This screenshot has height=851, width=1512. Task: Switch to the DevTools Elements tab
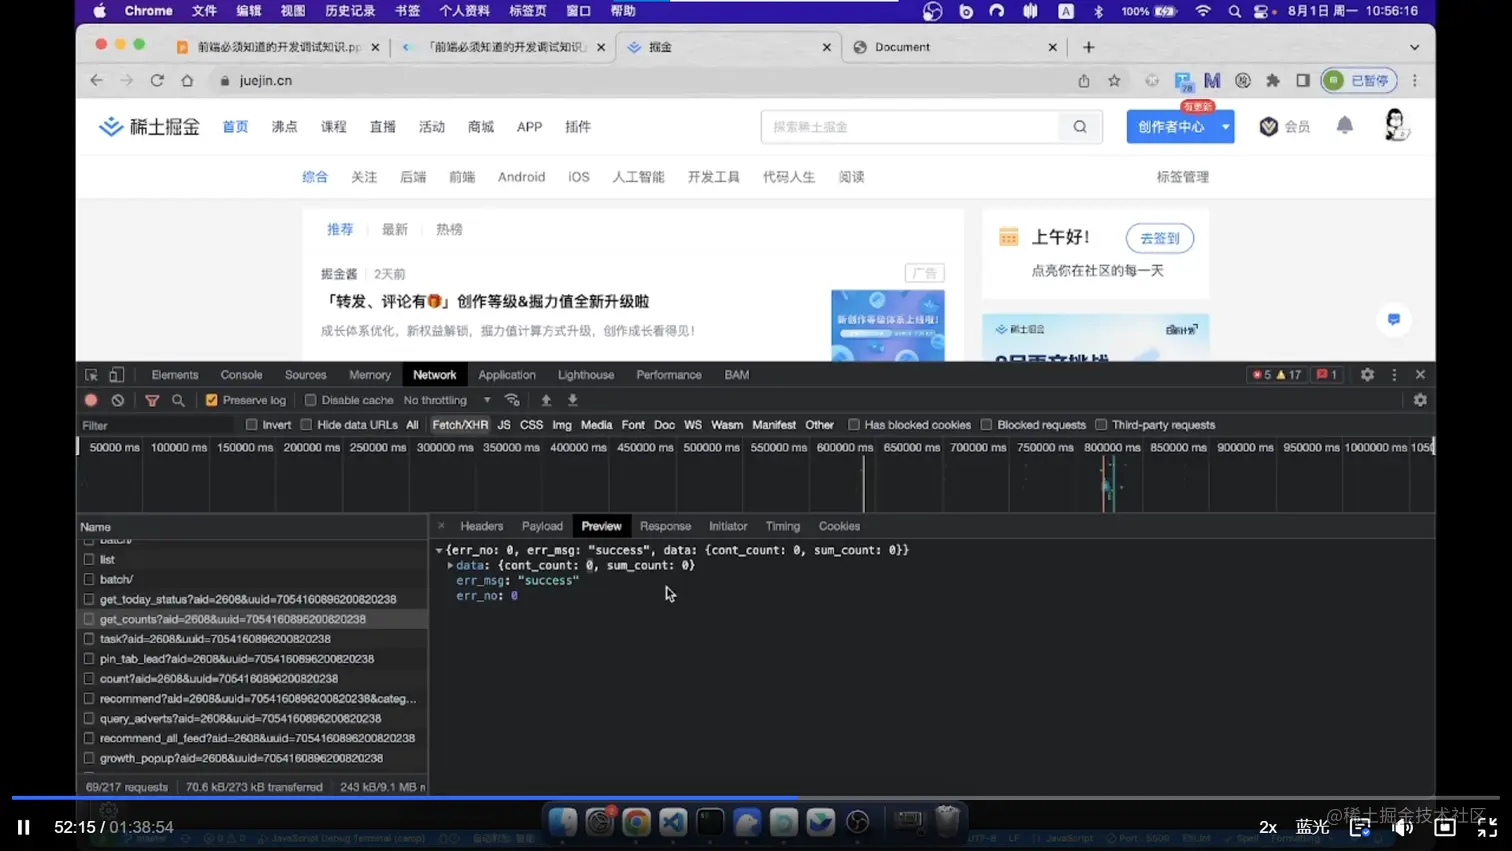tap(175, 375)
